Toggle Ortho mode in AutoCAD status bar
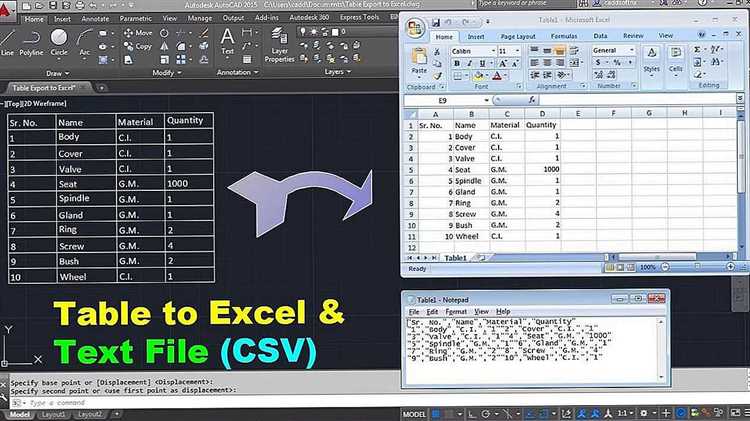Image resolution: width=750 pixels, height=421 pixels. tap(471, 413)
